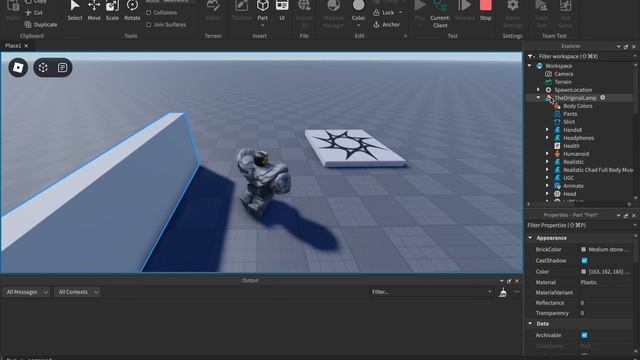Open the viewport controls cube icon

coord(43,67)
